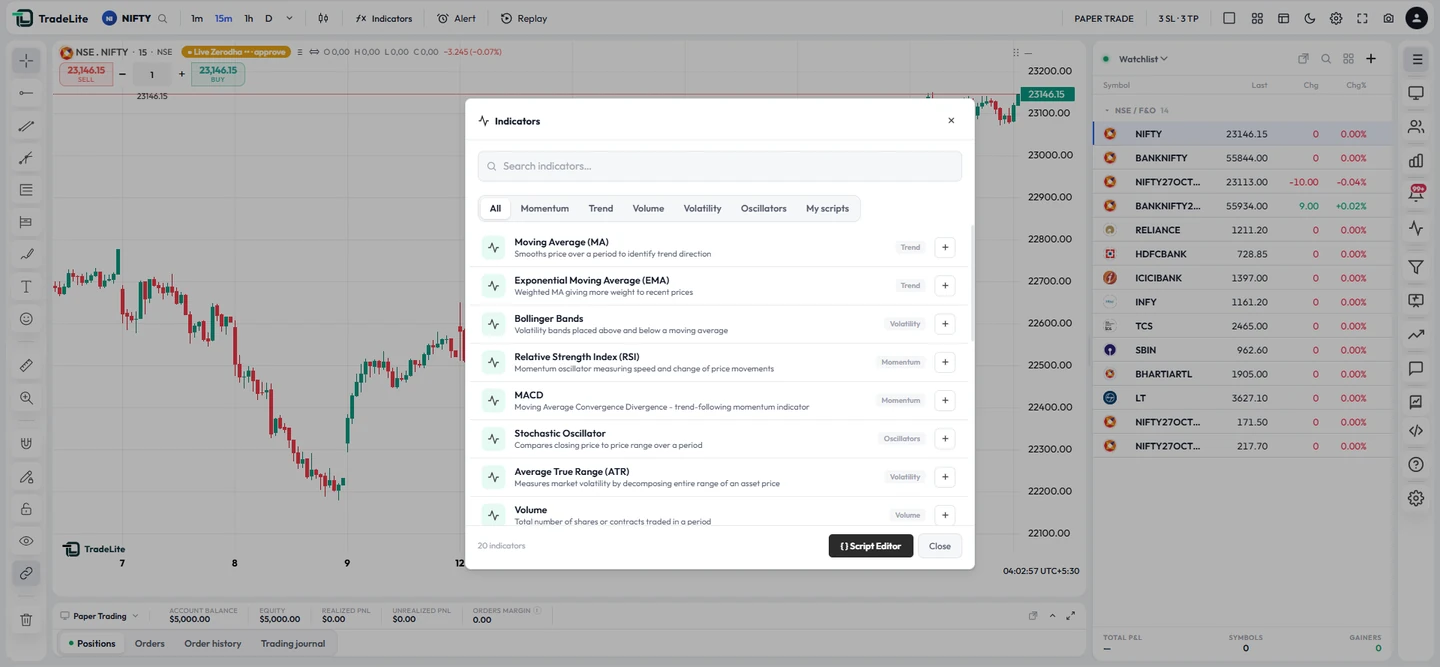Select HDFCBANK row in the watchlist
The width and height of the screenshot is (1440, 667).
pyautogui.click(x=1242, y=254)
